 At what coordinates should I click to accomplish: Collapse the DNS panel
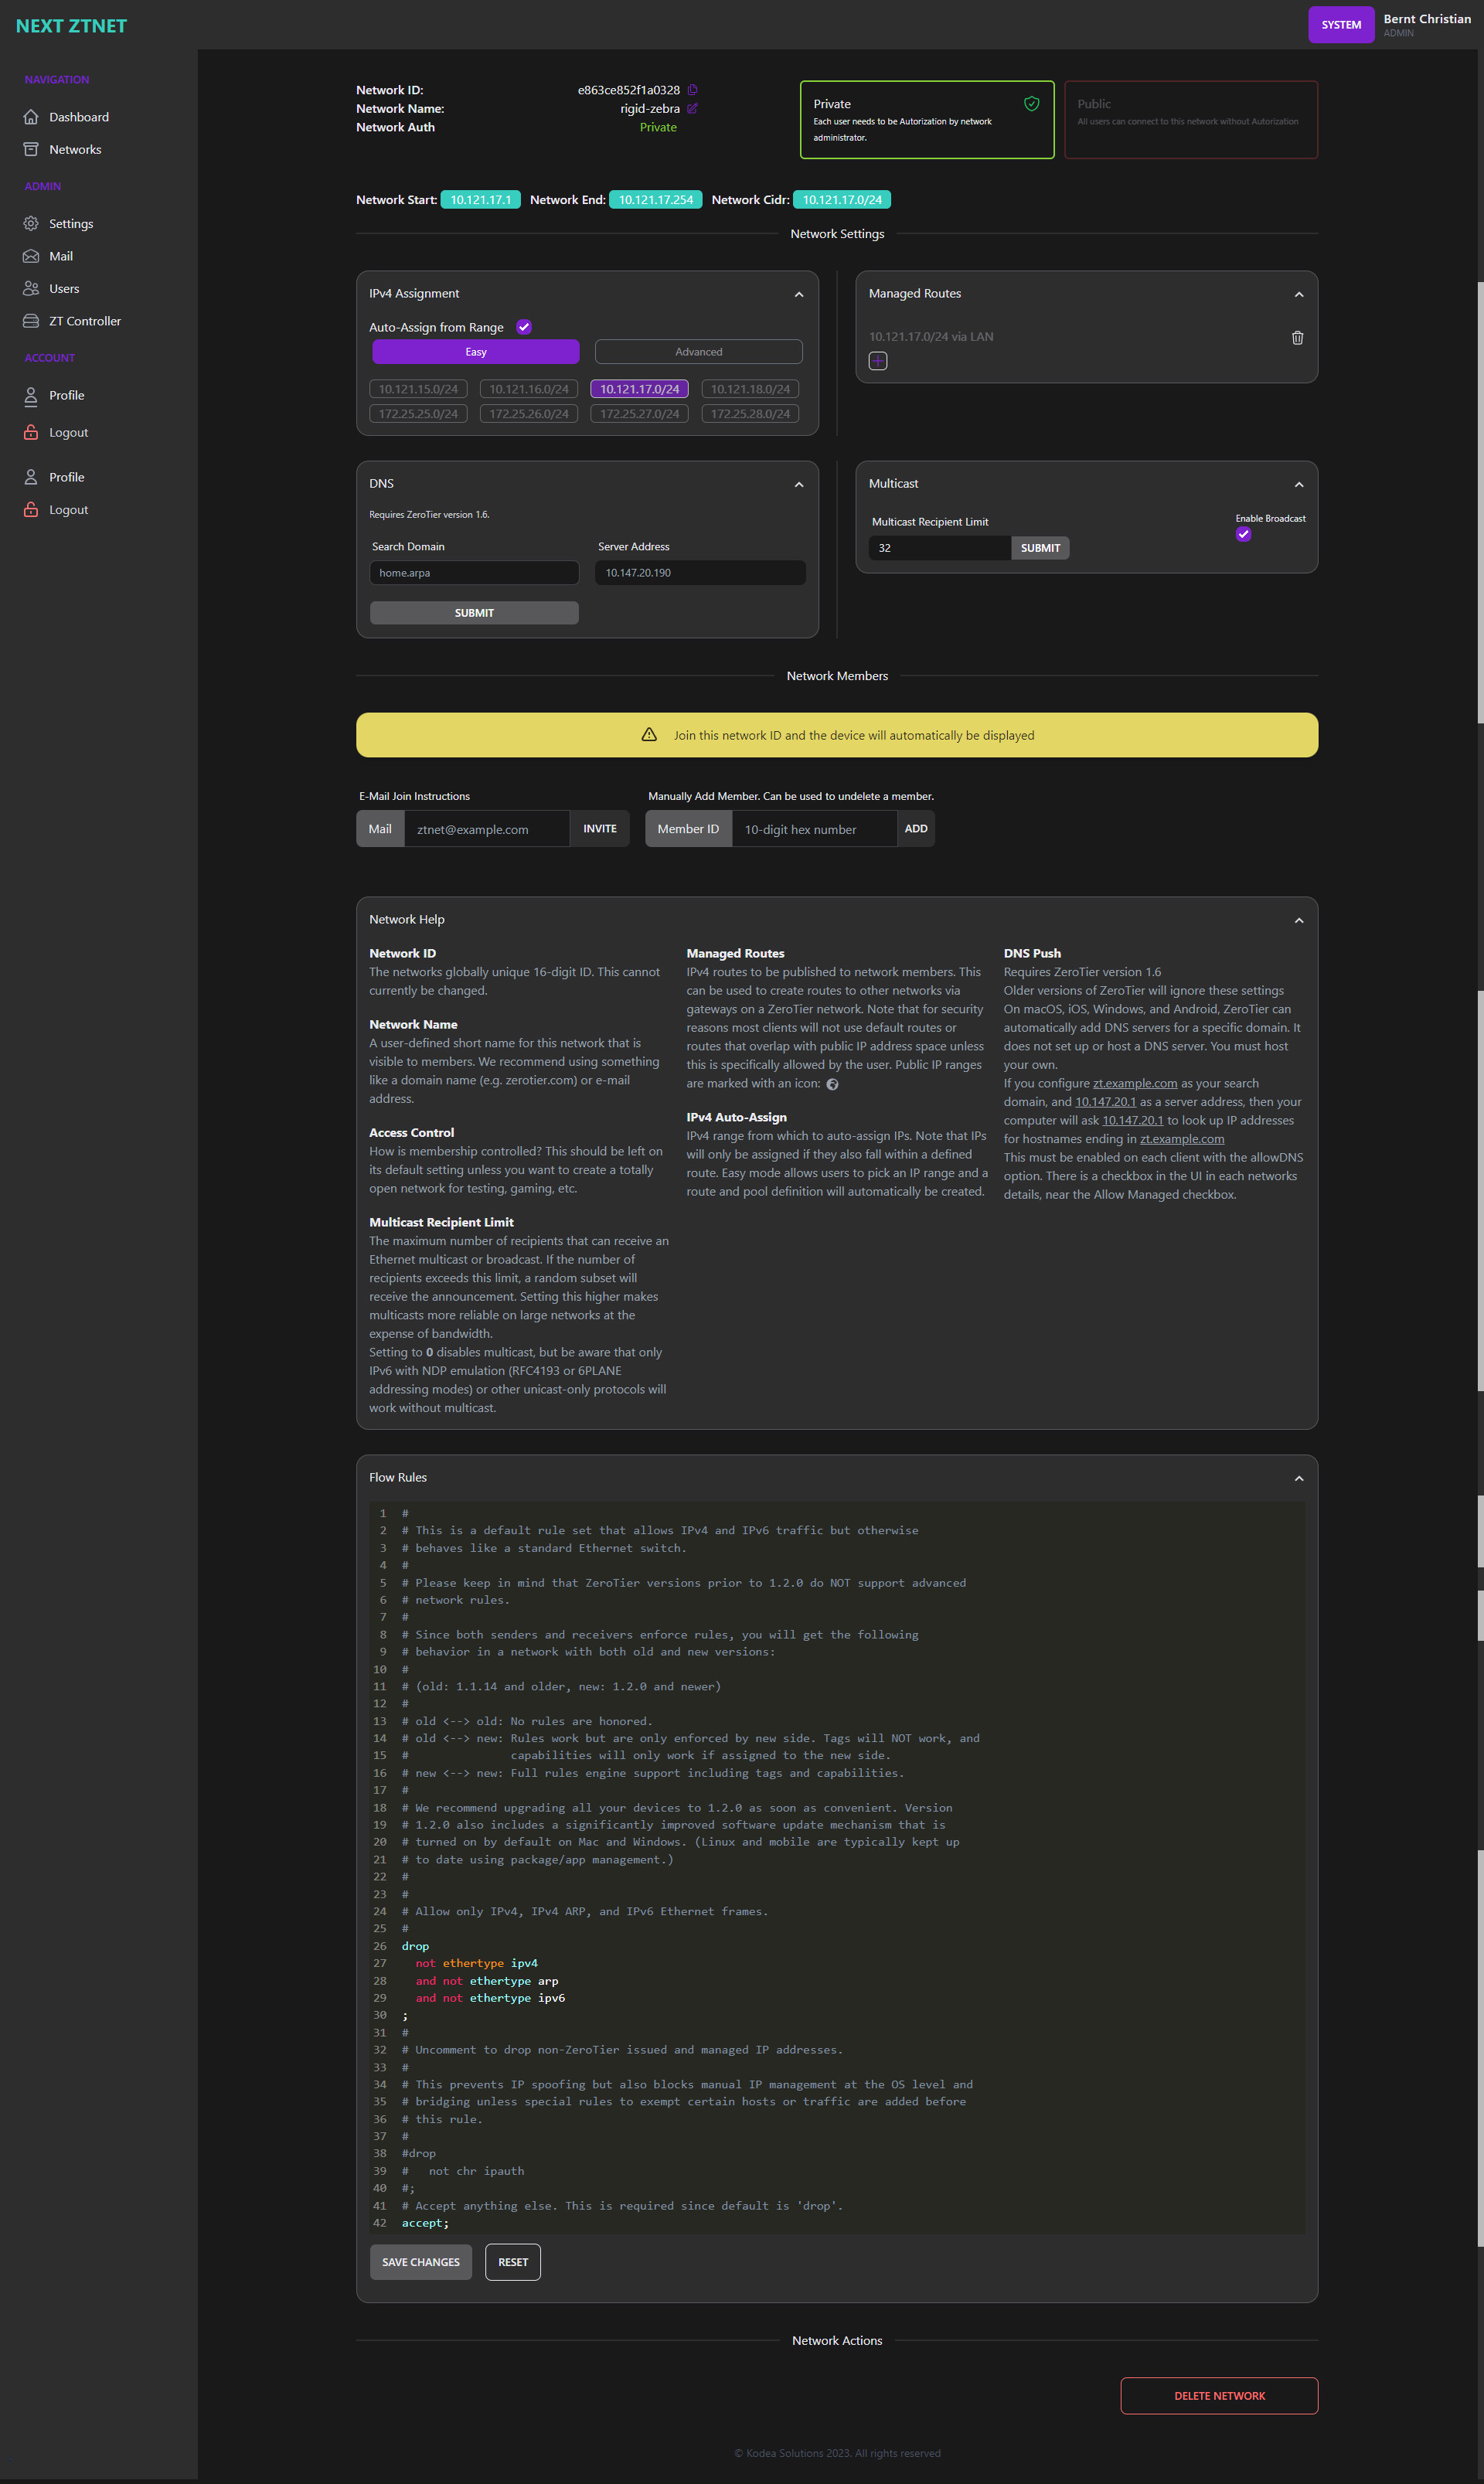[799, 484]
